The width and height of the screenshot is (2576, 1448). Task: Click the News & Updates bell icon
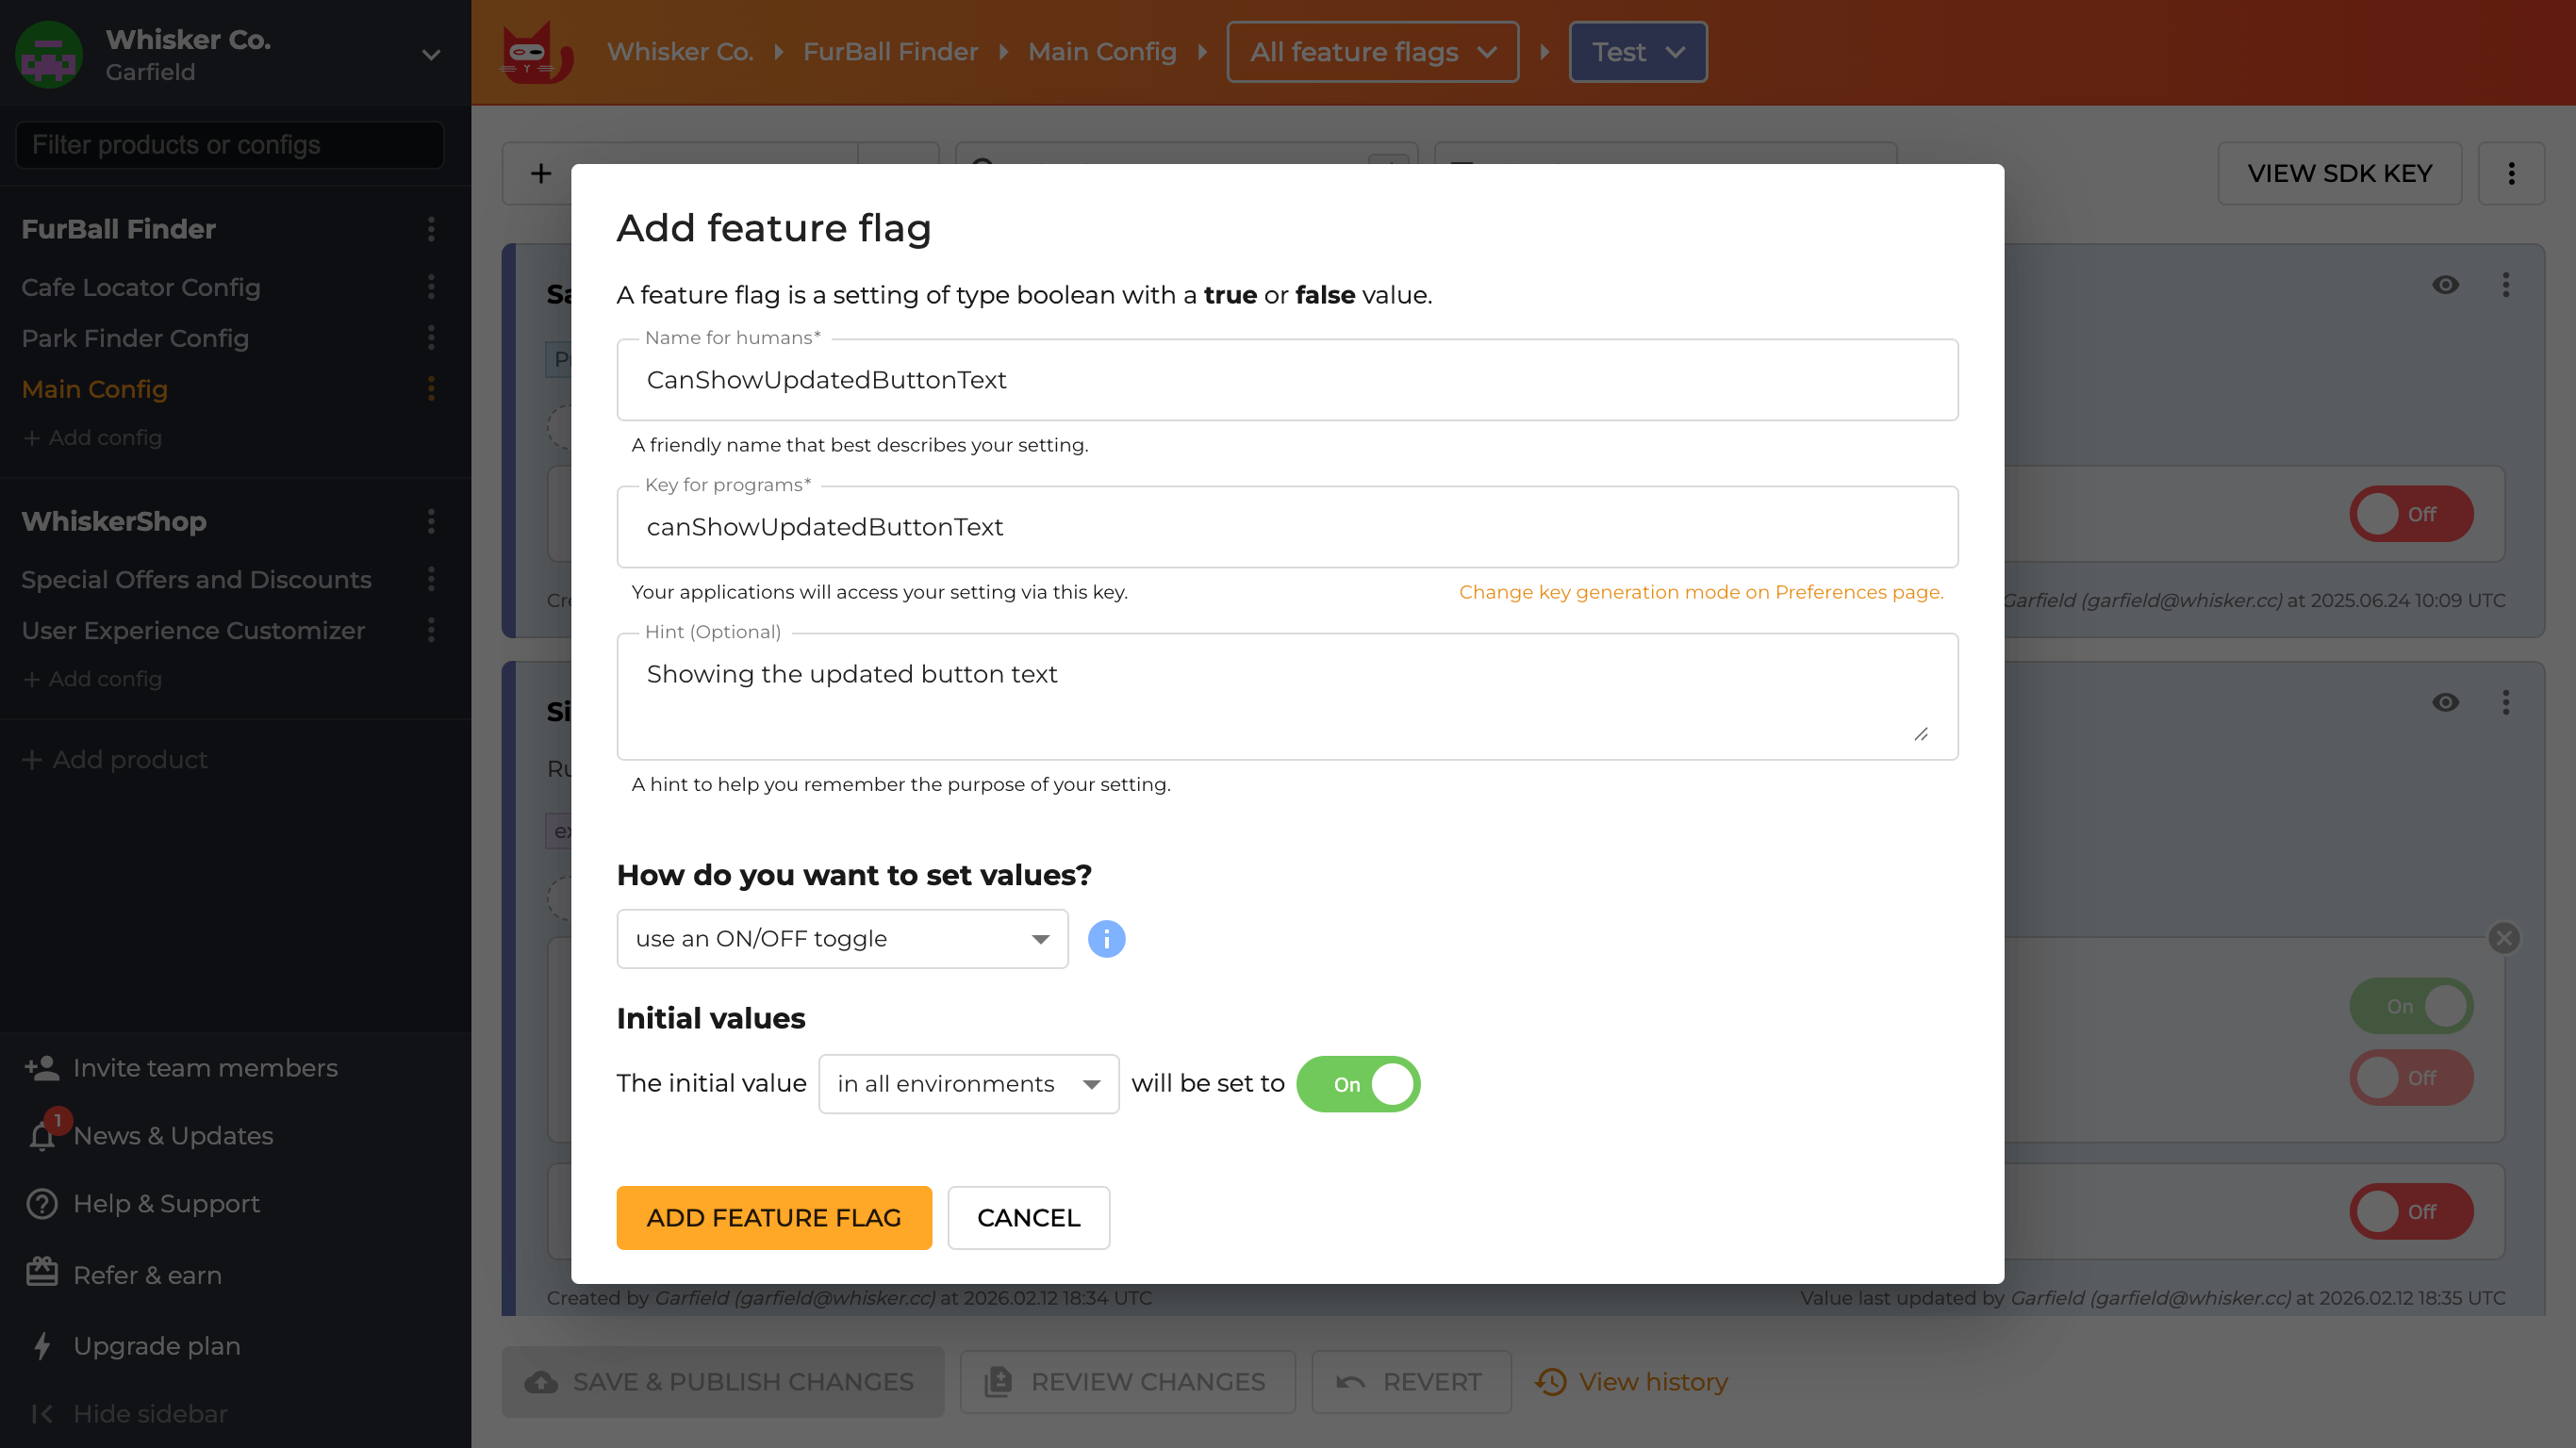(41, 1135)
